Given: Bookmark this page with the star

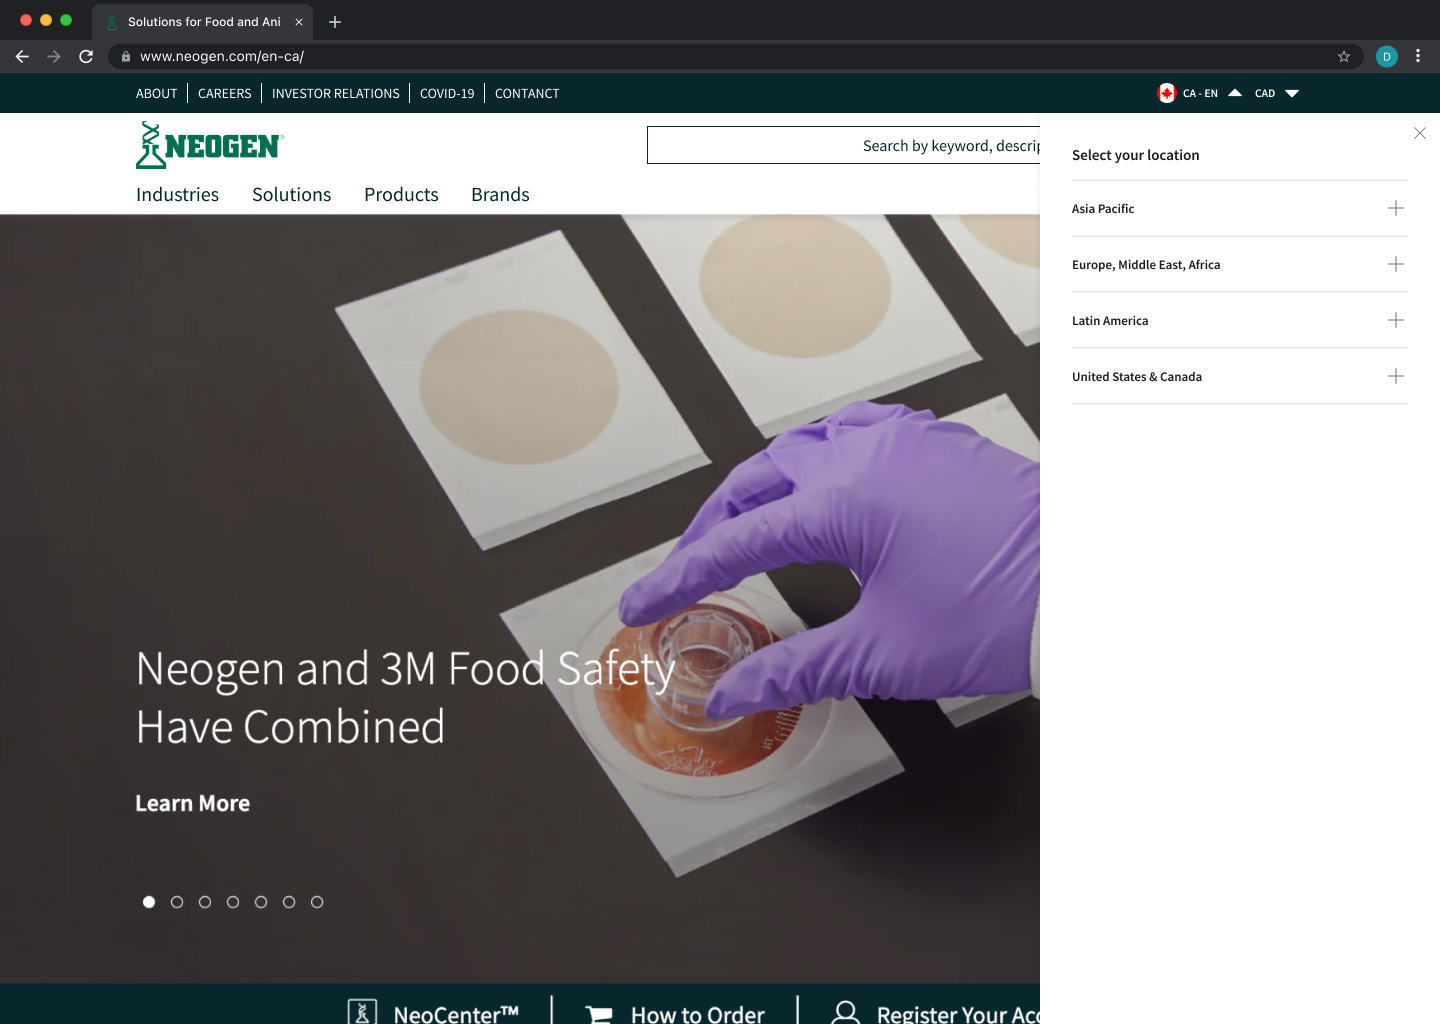Looking at the screenshot, I should (1344, 56).
